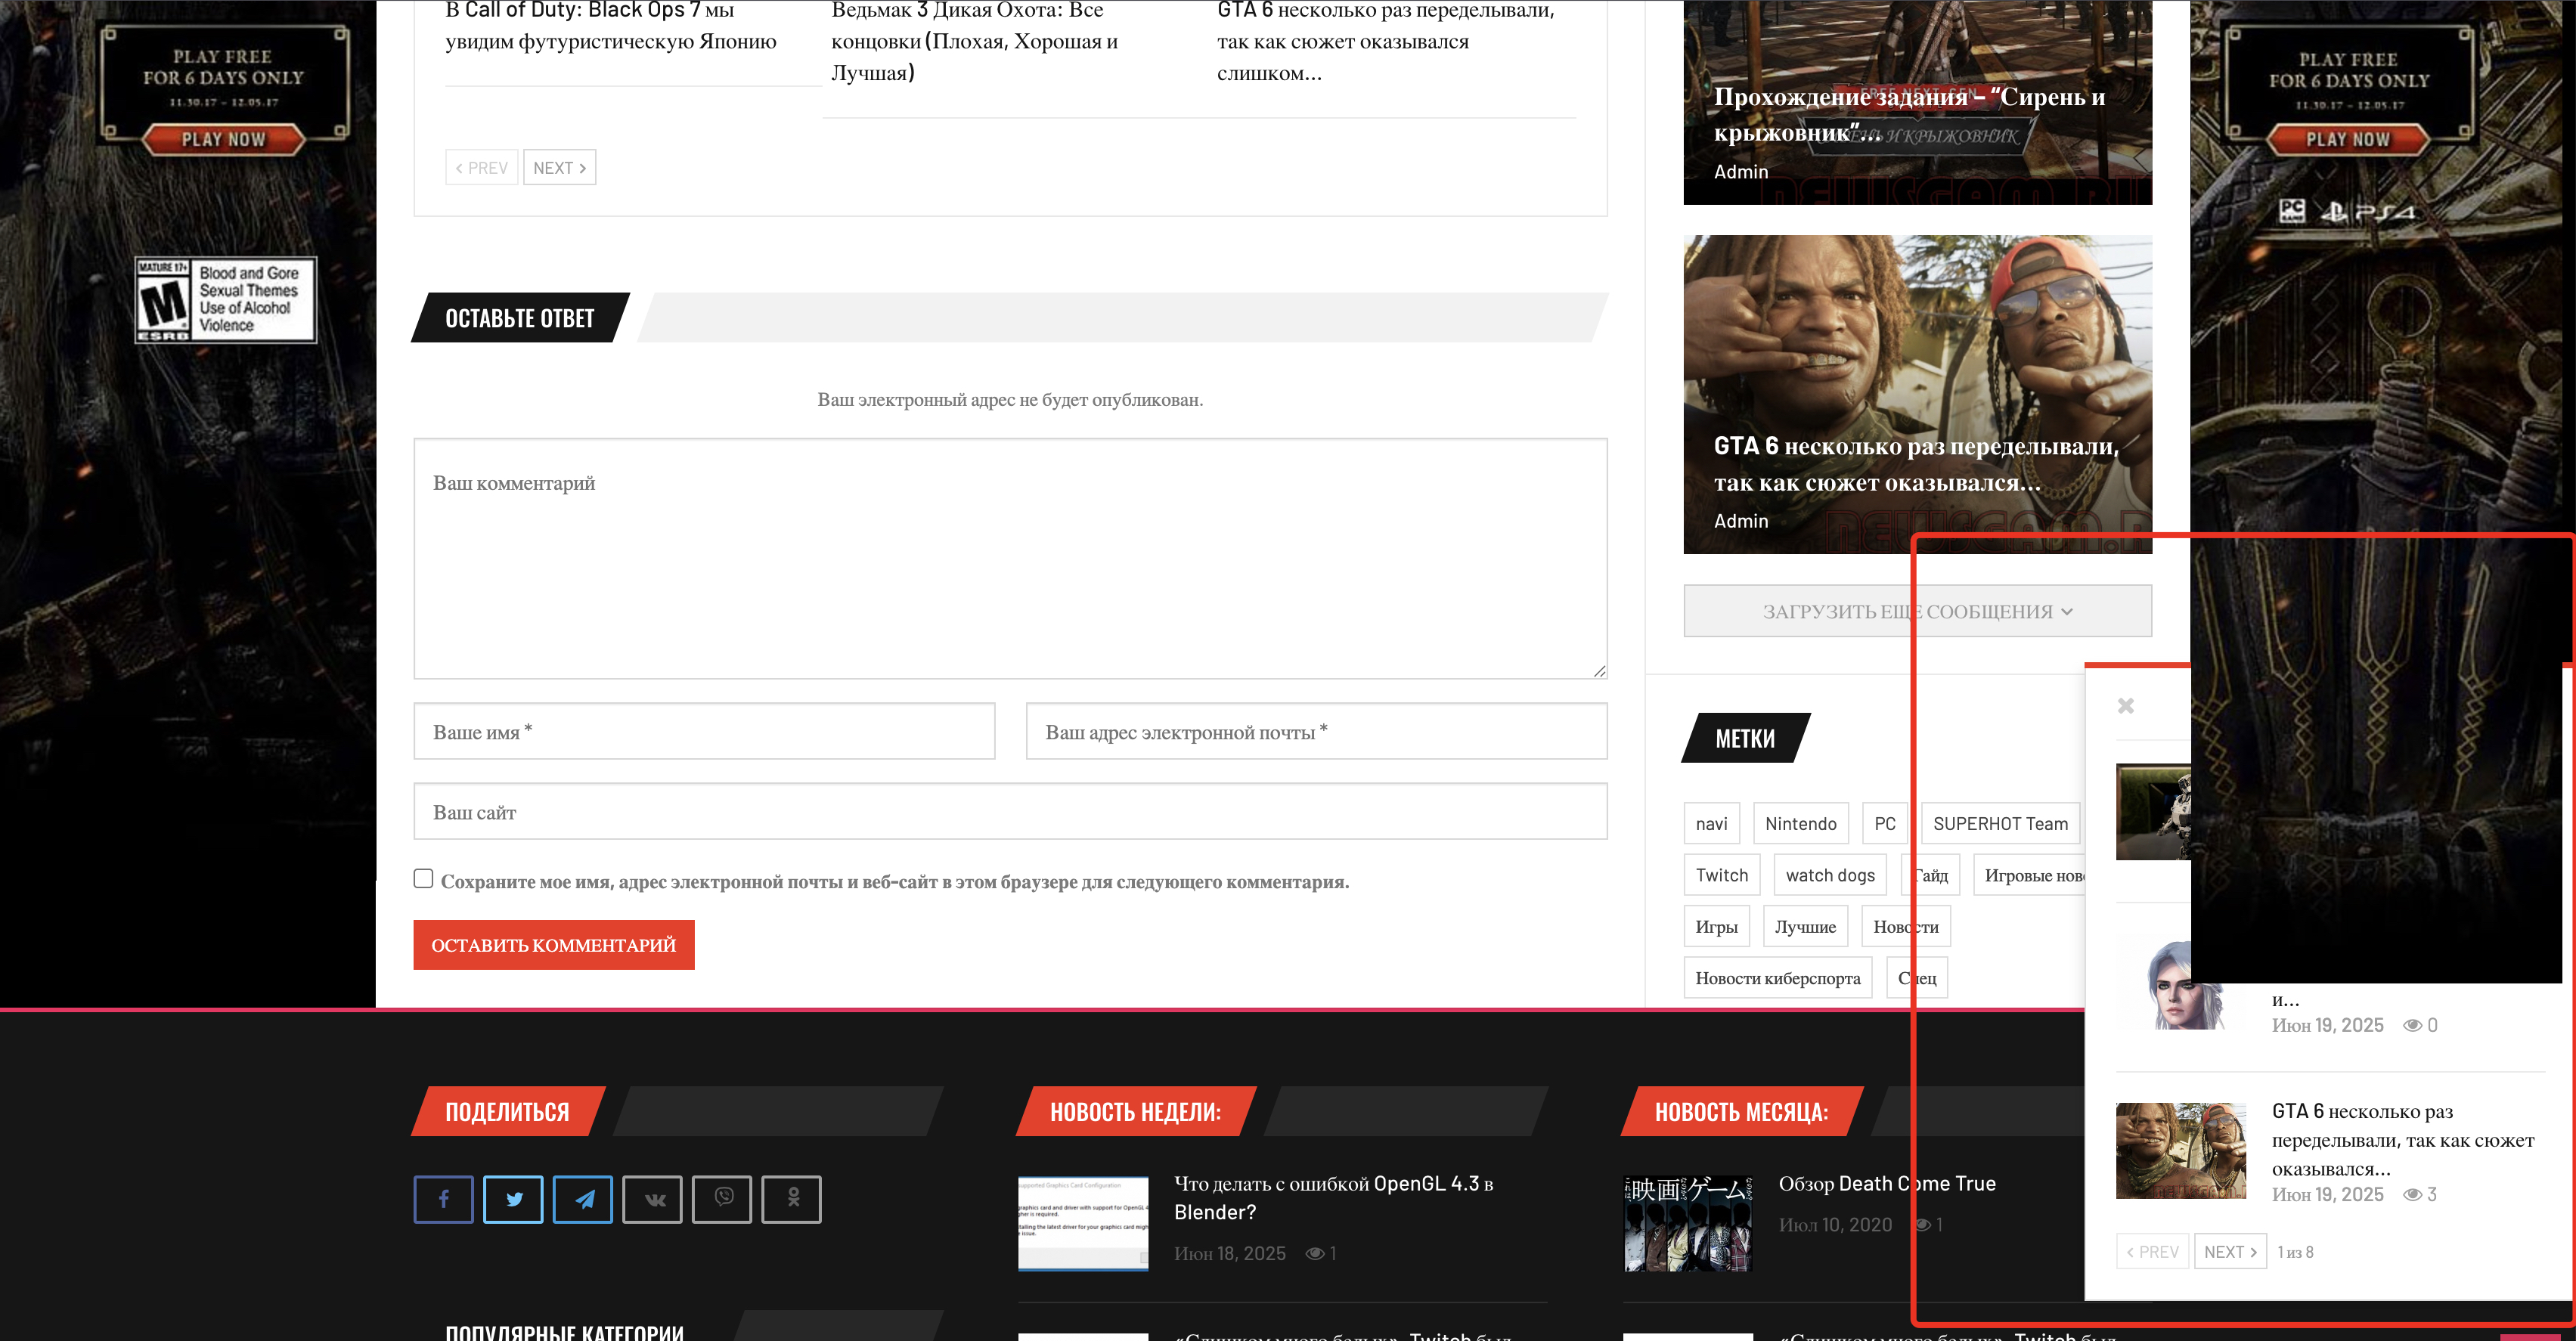2576x1341 pixels.
Task: Click the PLAY NOW banner button on the left
Action: coord(224,139)
